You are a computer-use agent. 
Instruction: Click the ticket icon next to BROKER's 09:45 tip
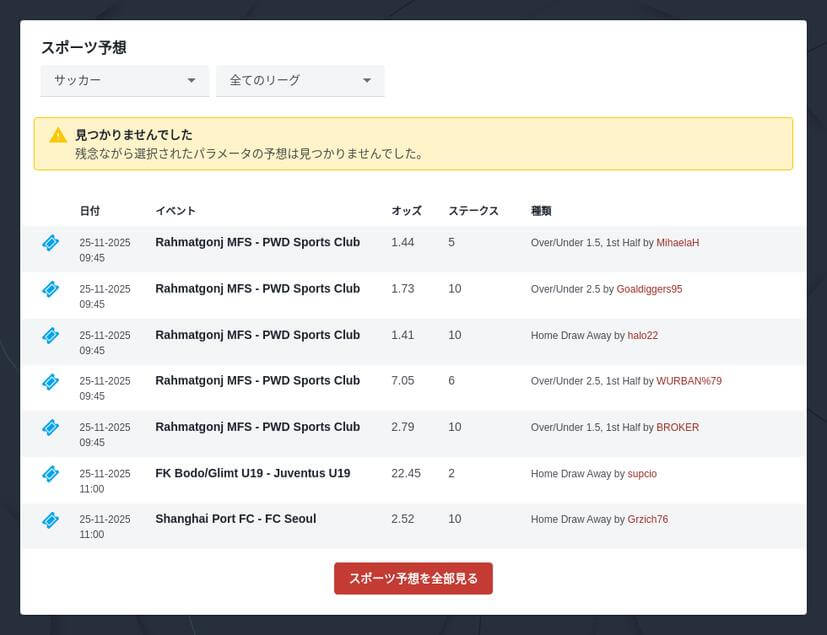click(50, 427)
